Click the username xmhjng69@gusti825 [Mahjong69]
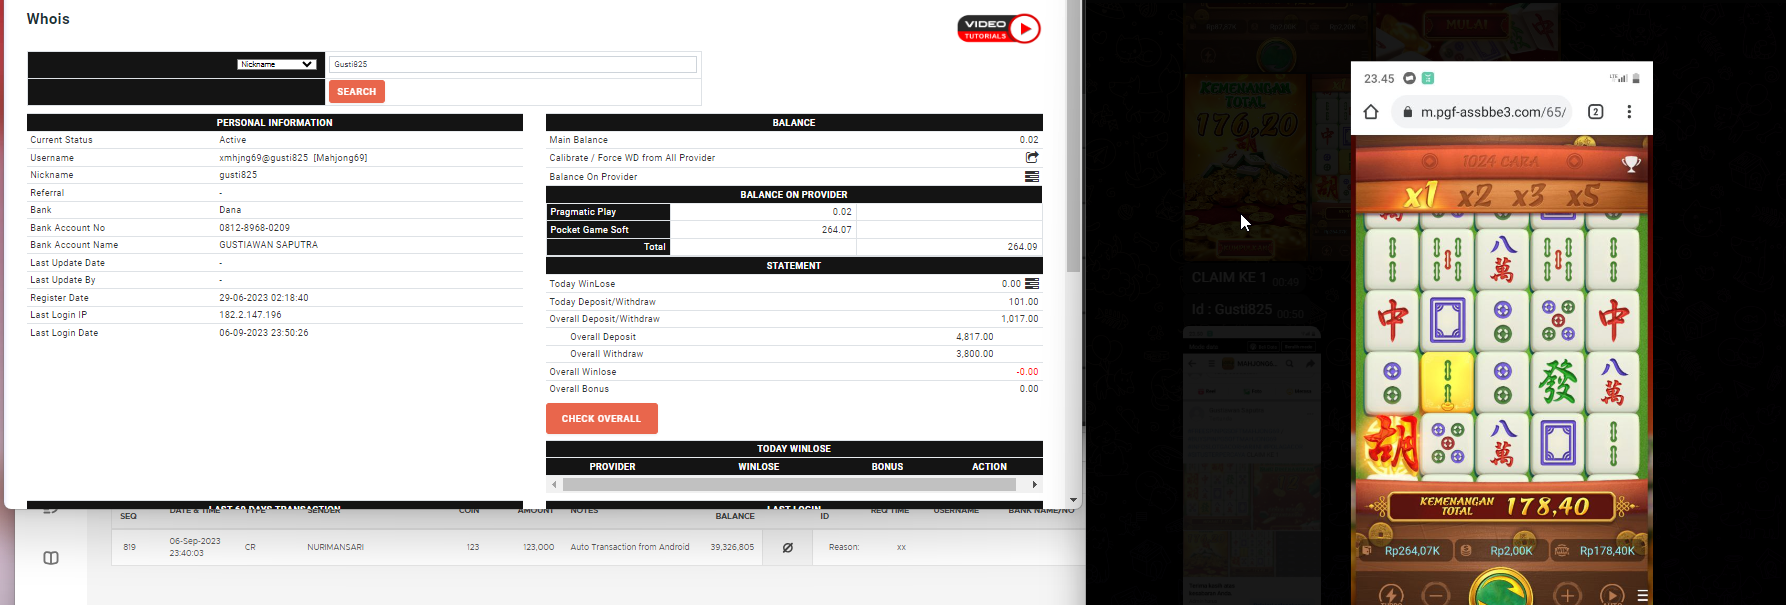 tap(293, 158)
